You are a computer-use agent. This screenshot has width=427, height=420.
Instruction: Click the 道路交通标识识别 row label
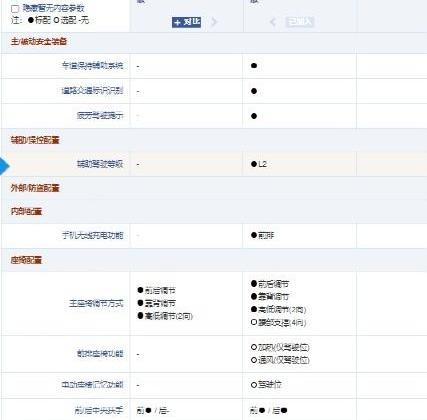point(92,91)
